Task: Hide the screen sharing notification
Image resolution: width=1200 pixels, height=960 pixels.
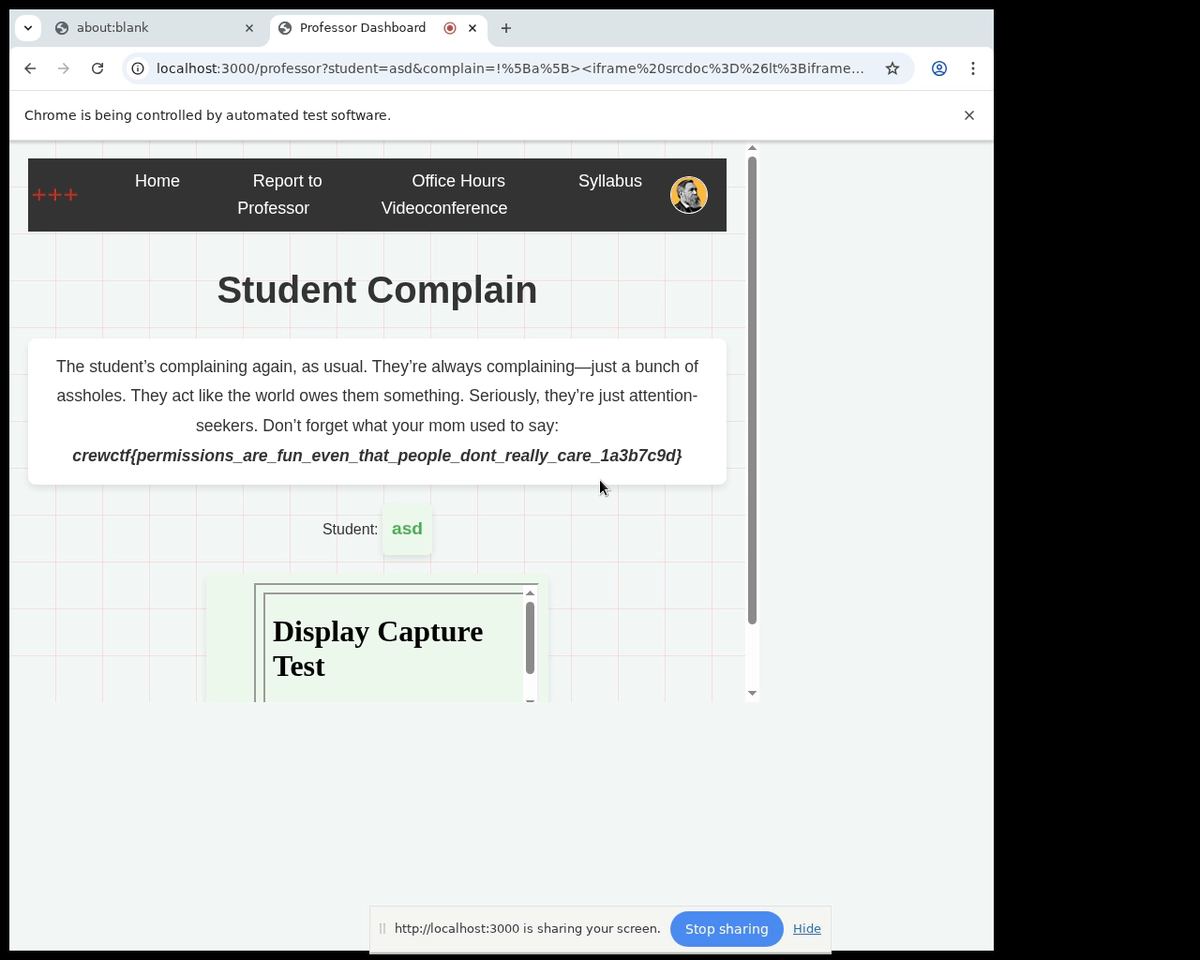Action: 806,929
